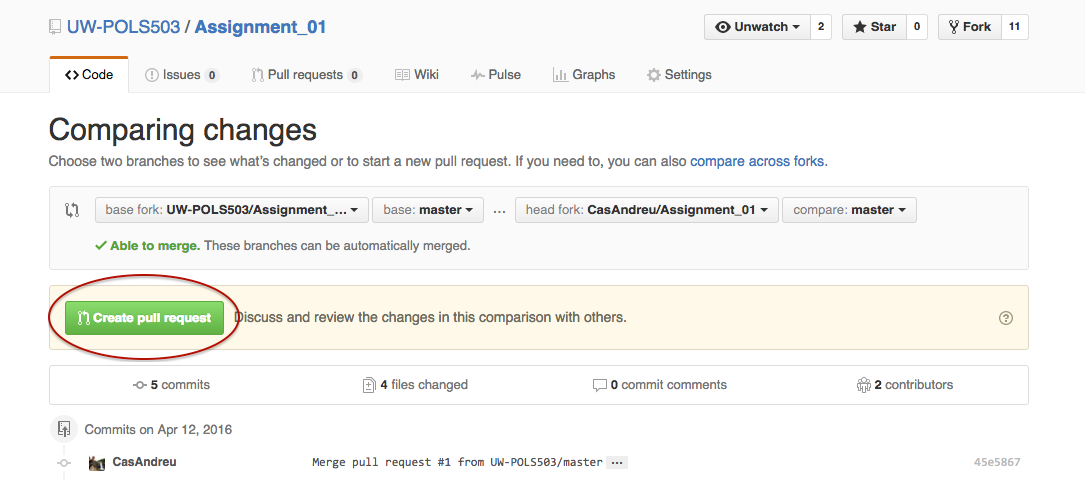Expand commit message ellipsis button

click(x=617, y=462)
